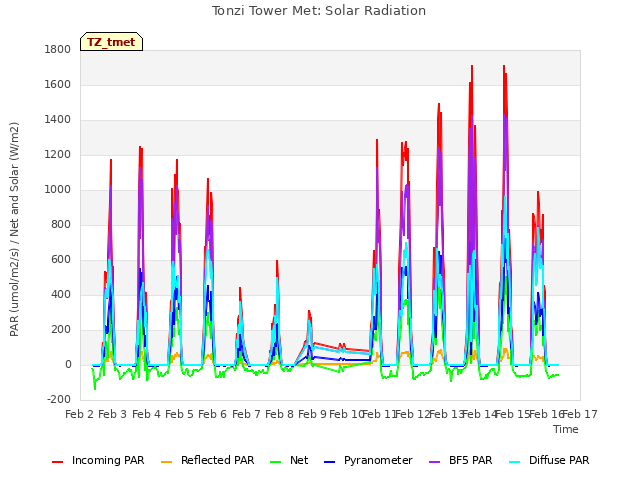Click the 1400 y-axis tick label
640x480 pixels.
click(58, 120)
